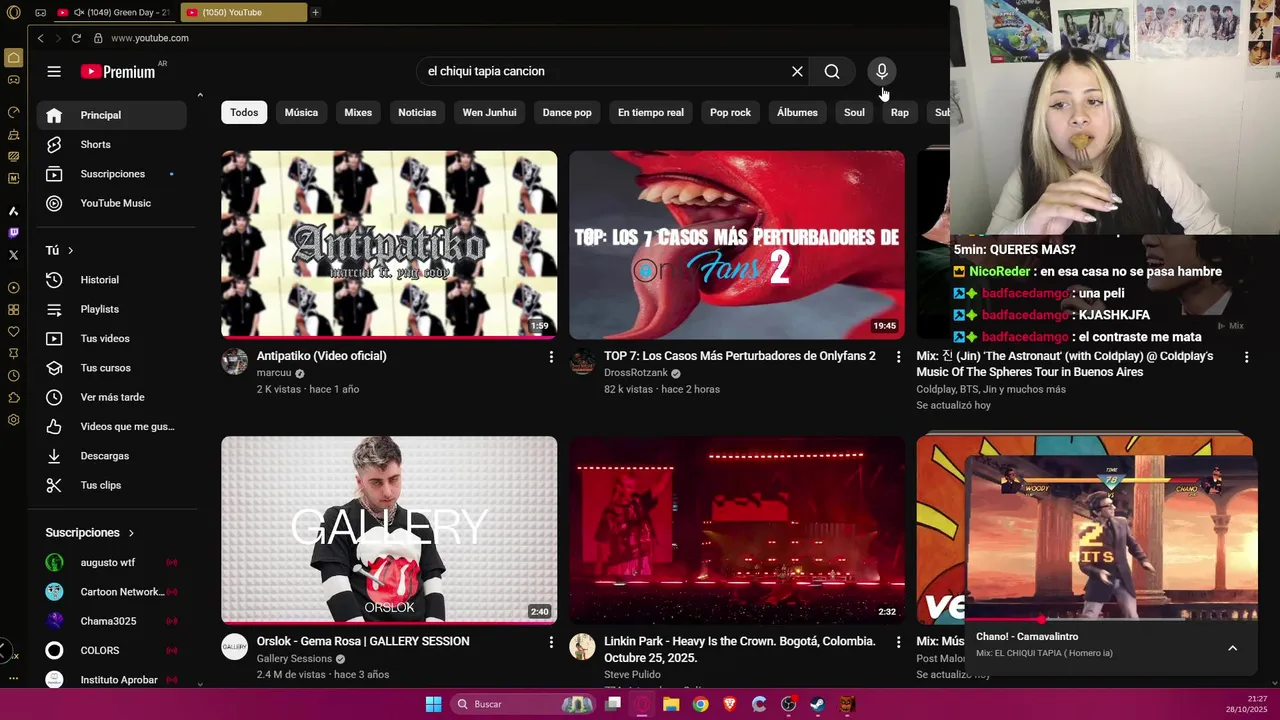The width and height of the screenshot is (1280, 720).
Task: Select the 'Soul' filter chip
Action: coord(854,112)
